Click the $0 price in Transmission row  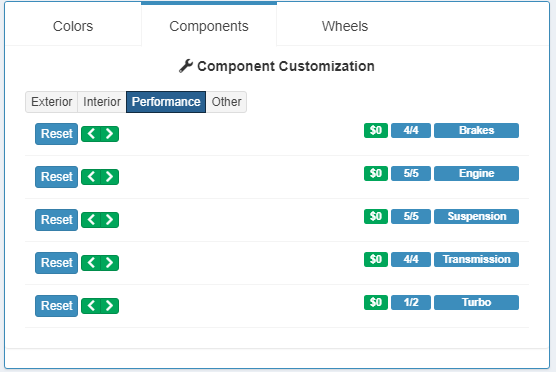pos(376,259)
